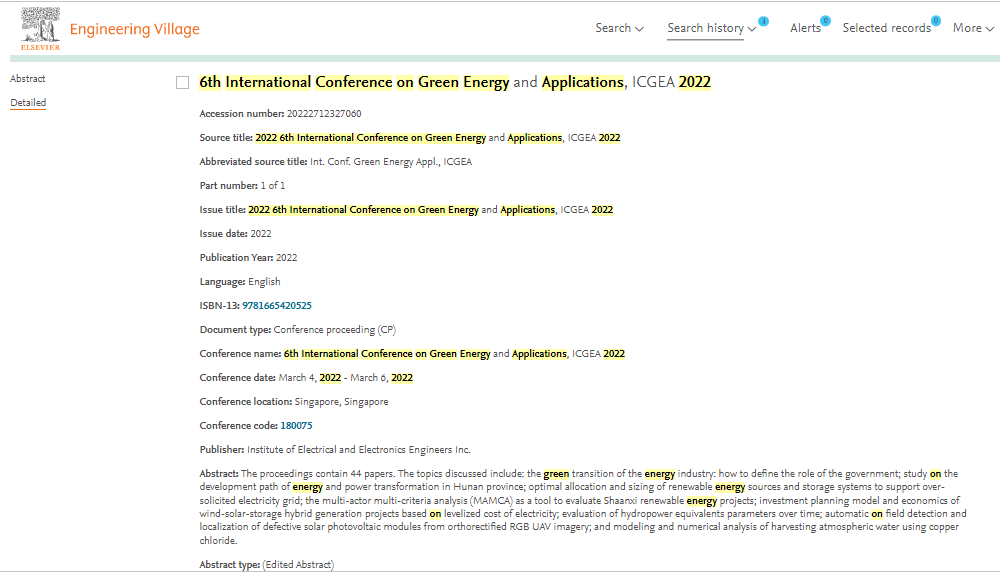The image size is (1000, 575).
Task: Expand the More dropdown menu
Action: (x=973, y=28)
